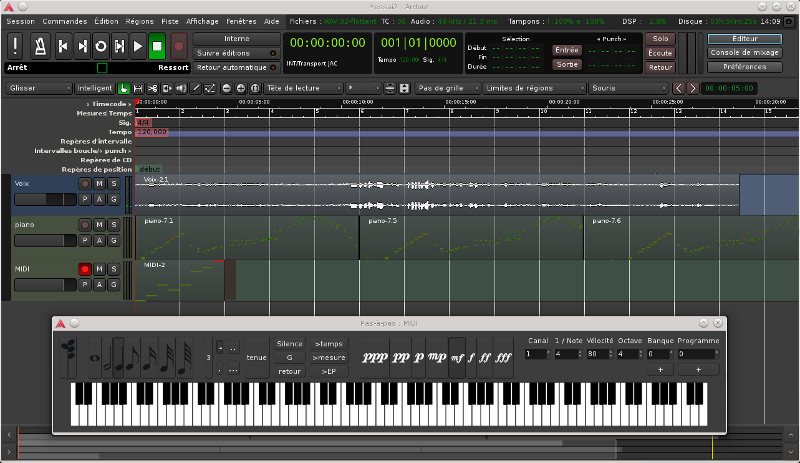Toggle the metronome click icon
This screenshot has height=463, width=800.
40,45
